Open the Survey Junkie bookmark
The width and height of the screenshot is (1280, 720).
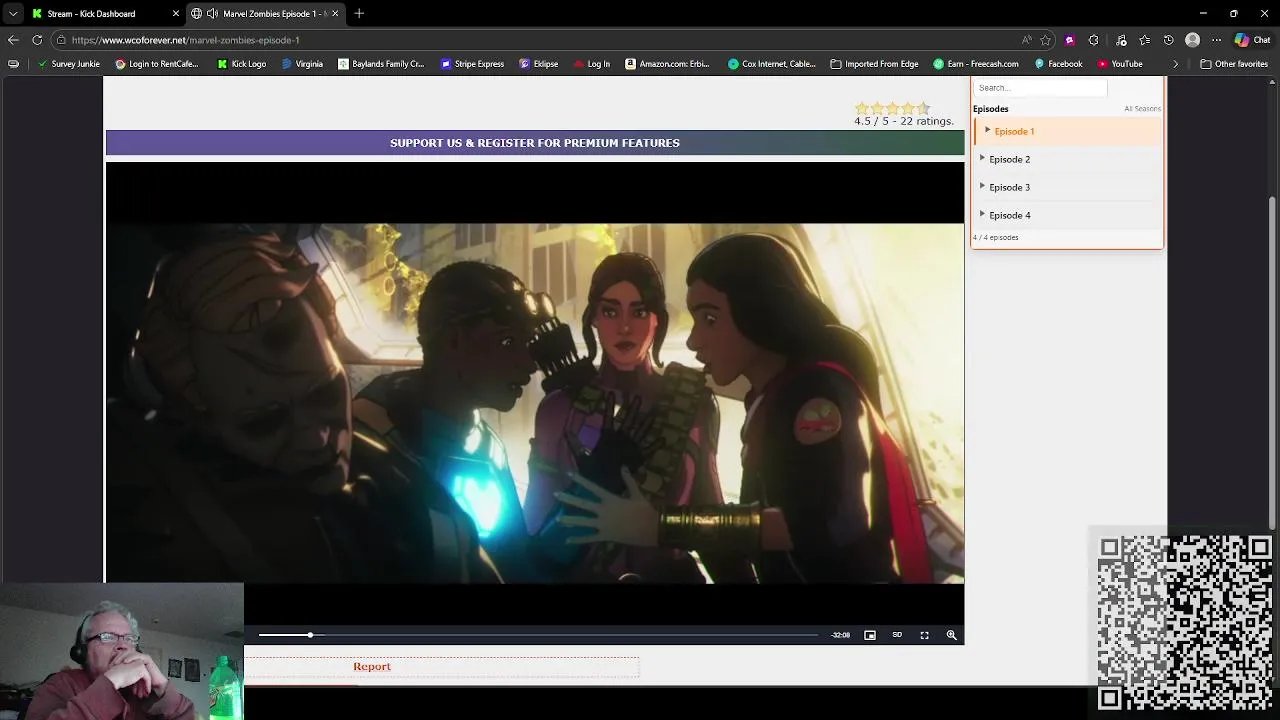[x=68, y=64]
